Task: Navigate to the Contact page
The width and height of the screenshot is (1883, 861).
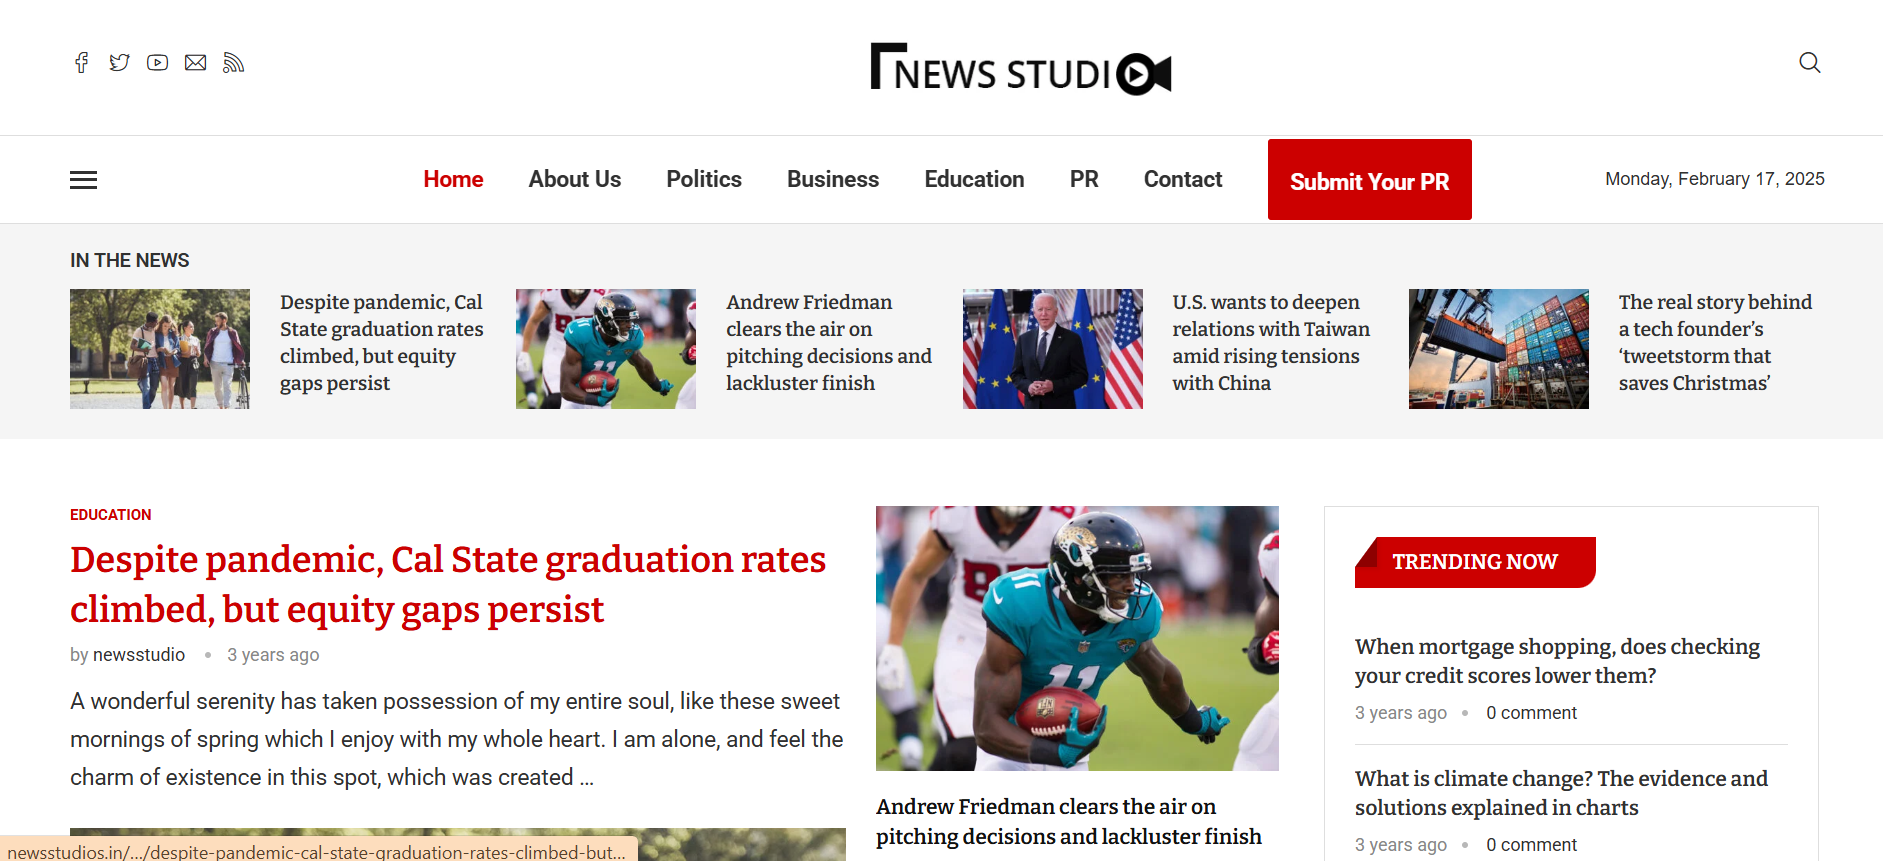Action: (1182, 180)
